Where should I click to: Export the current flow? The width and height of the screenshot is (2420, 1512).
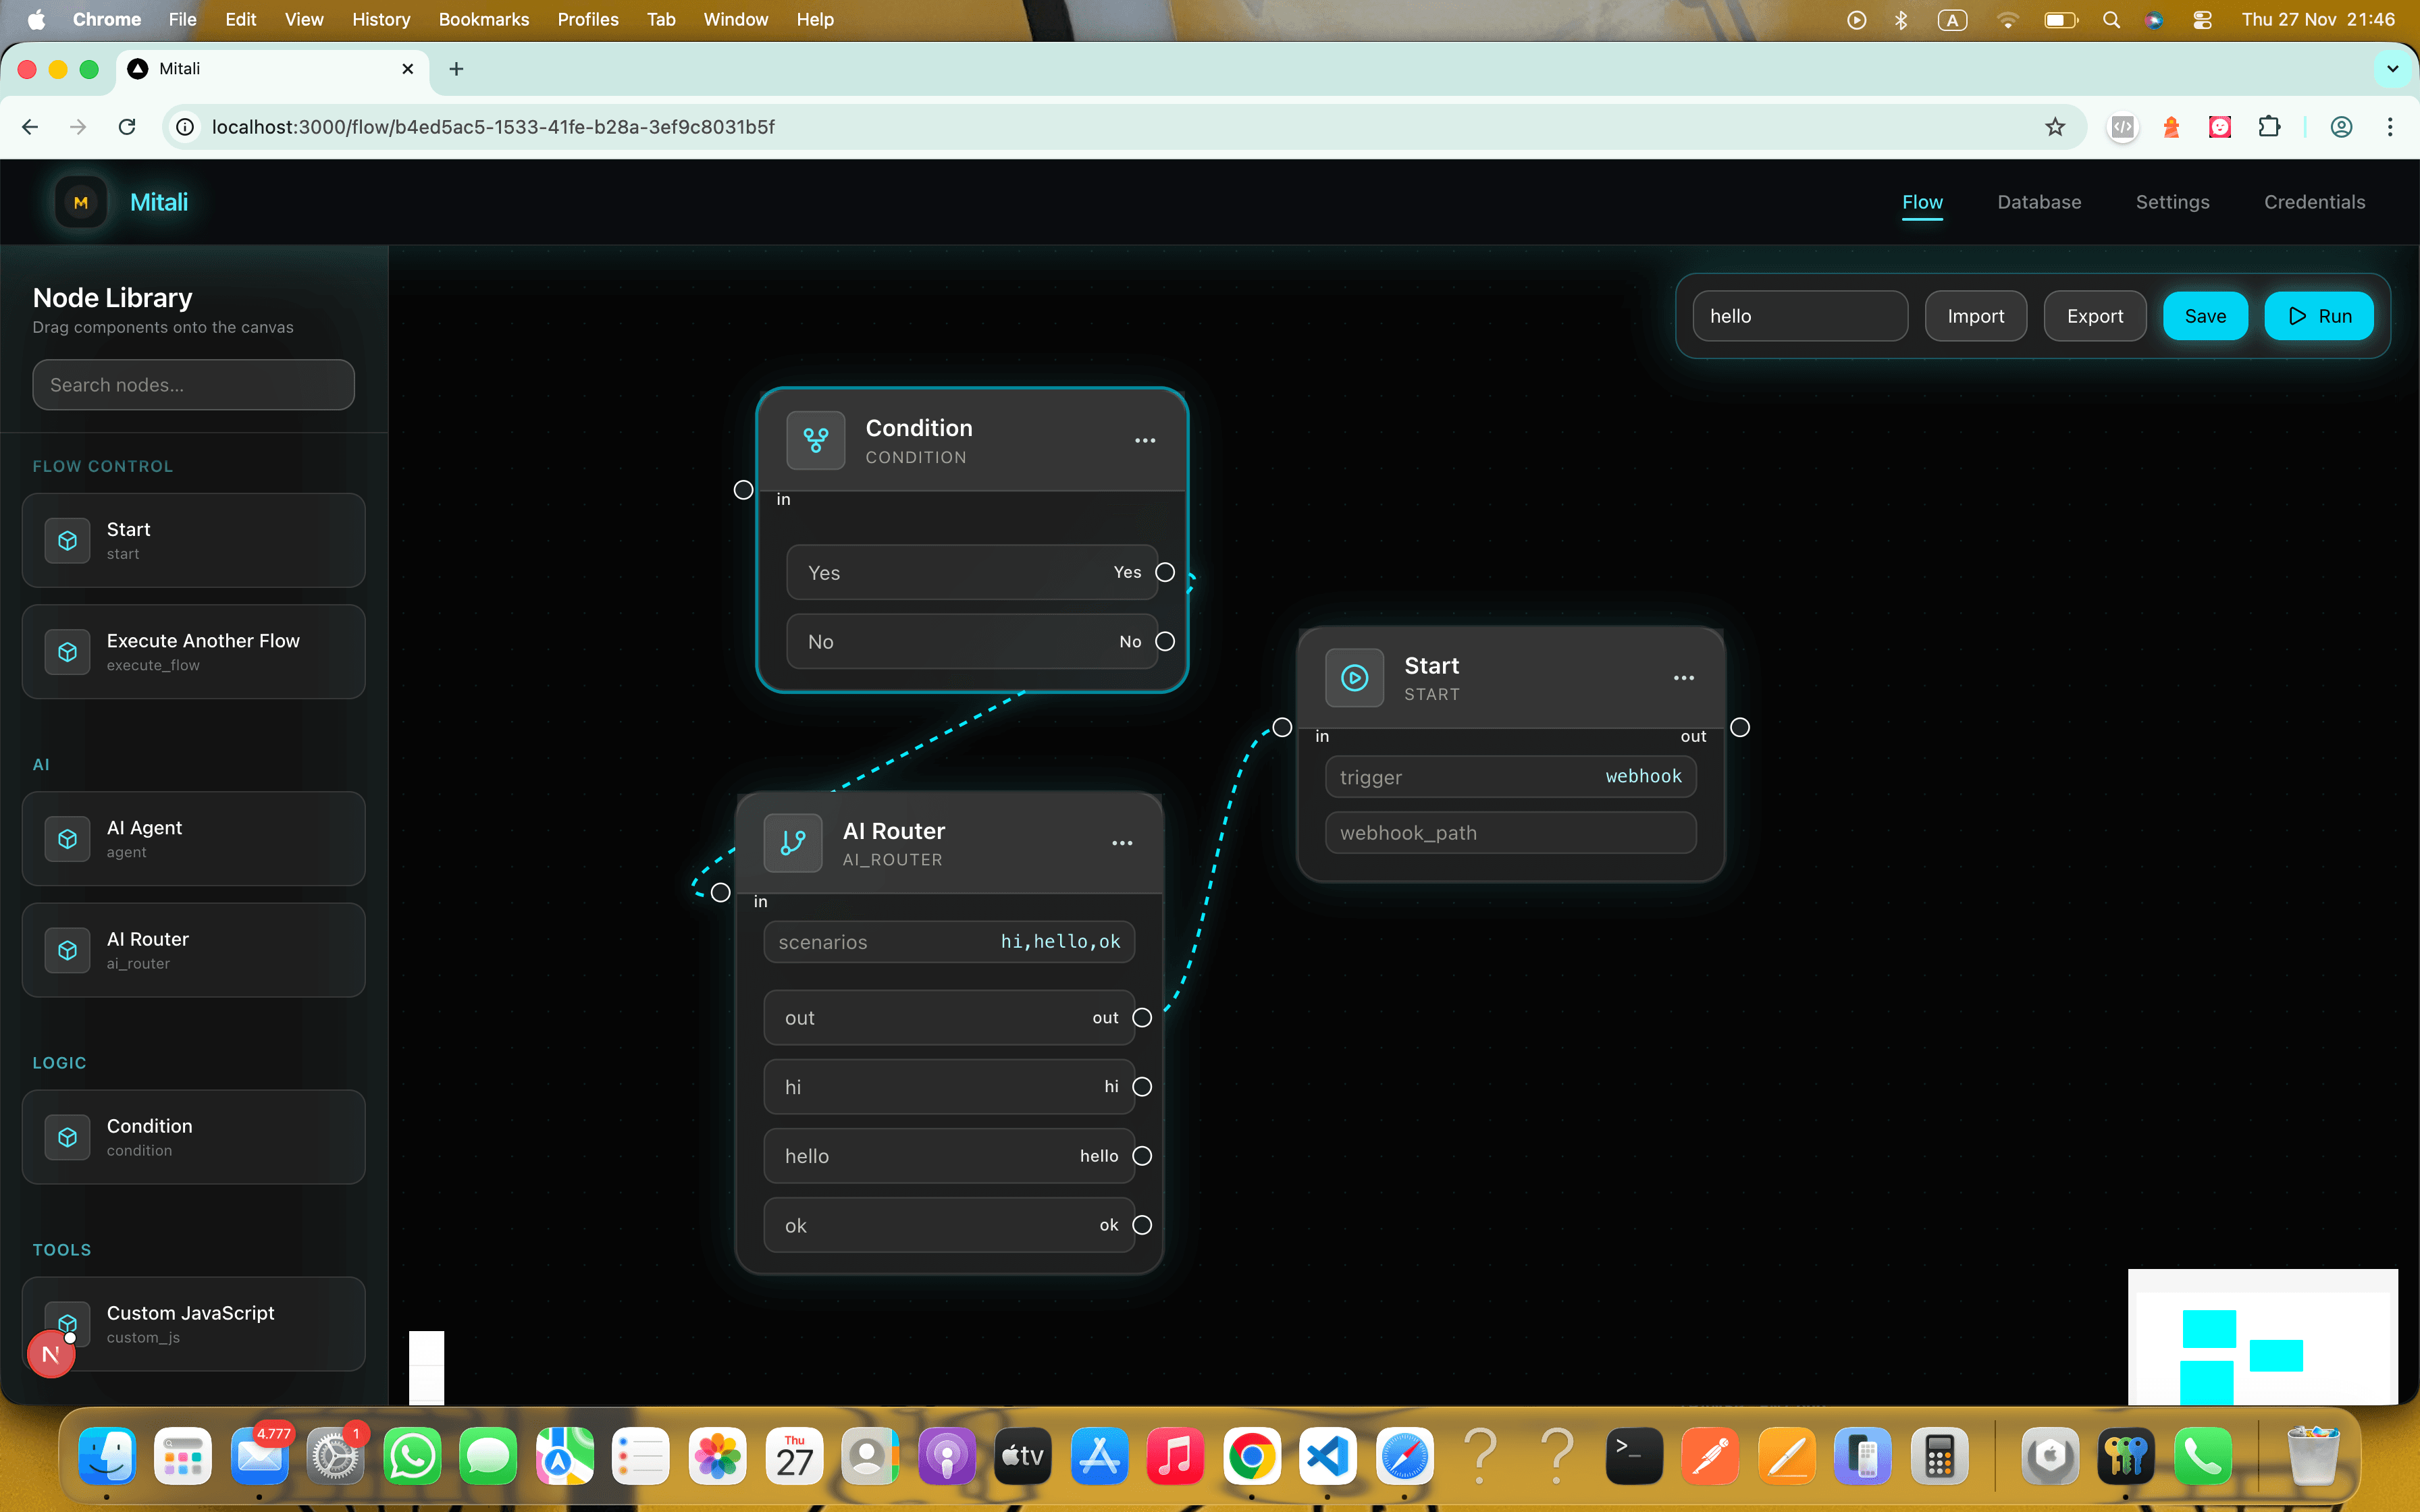pos(2094,315)
